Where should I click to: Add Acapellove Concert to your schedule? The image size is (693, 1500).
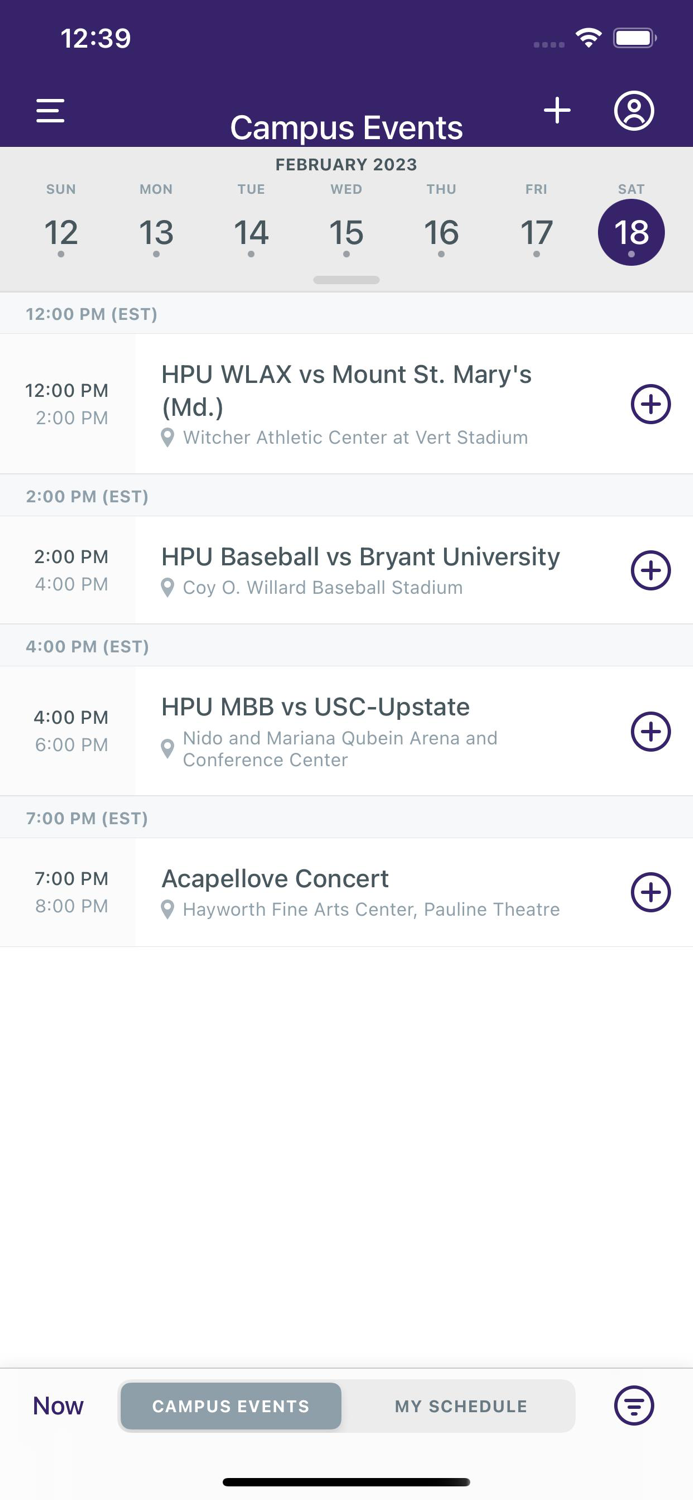click(650, 892)
